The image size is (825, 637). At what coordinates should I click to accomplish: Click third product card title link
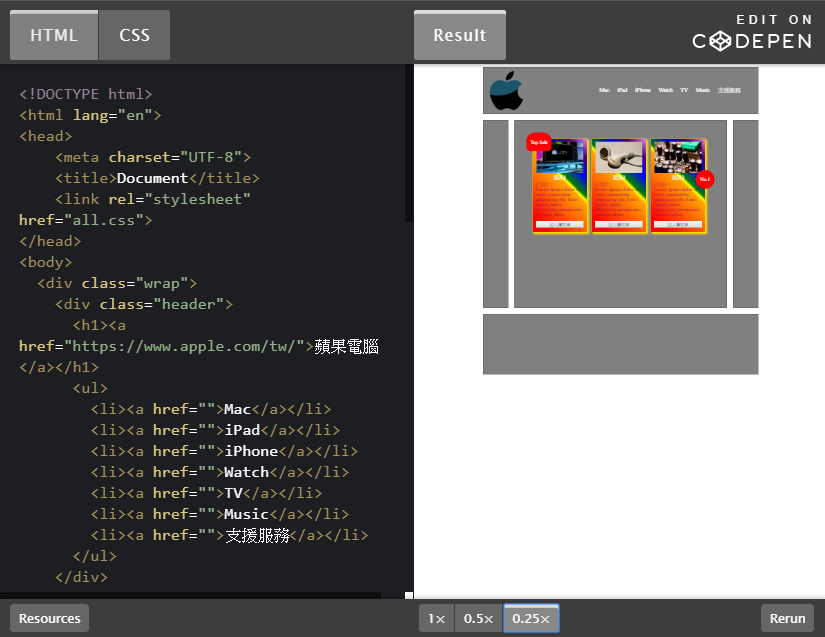tap(678, 177)
